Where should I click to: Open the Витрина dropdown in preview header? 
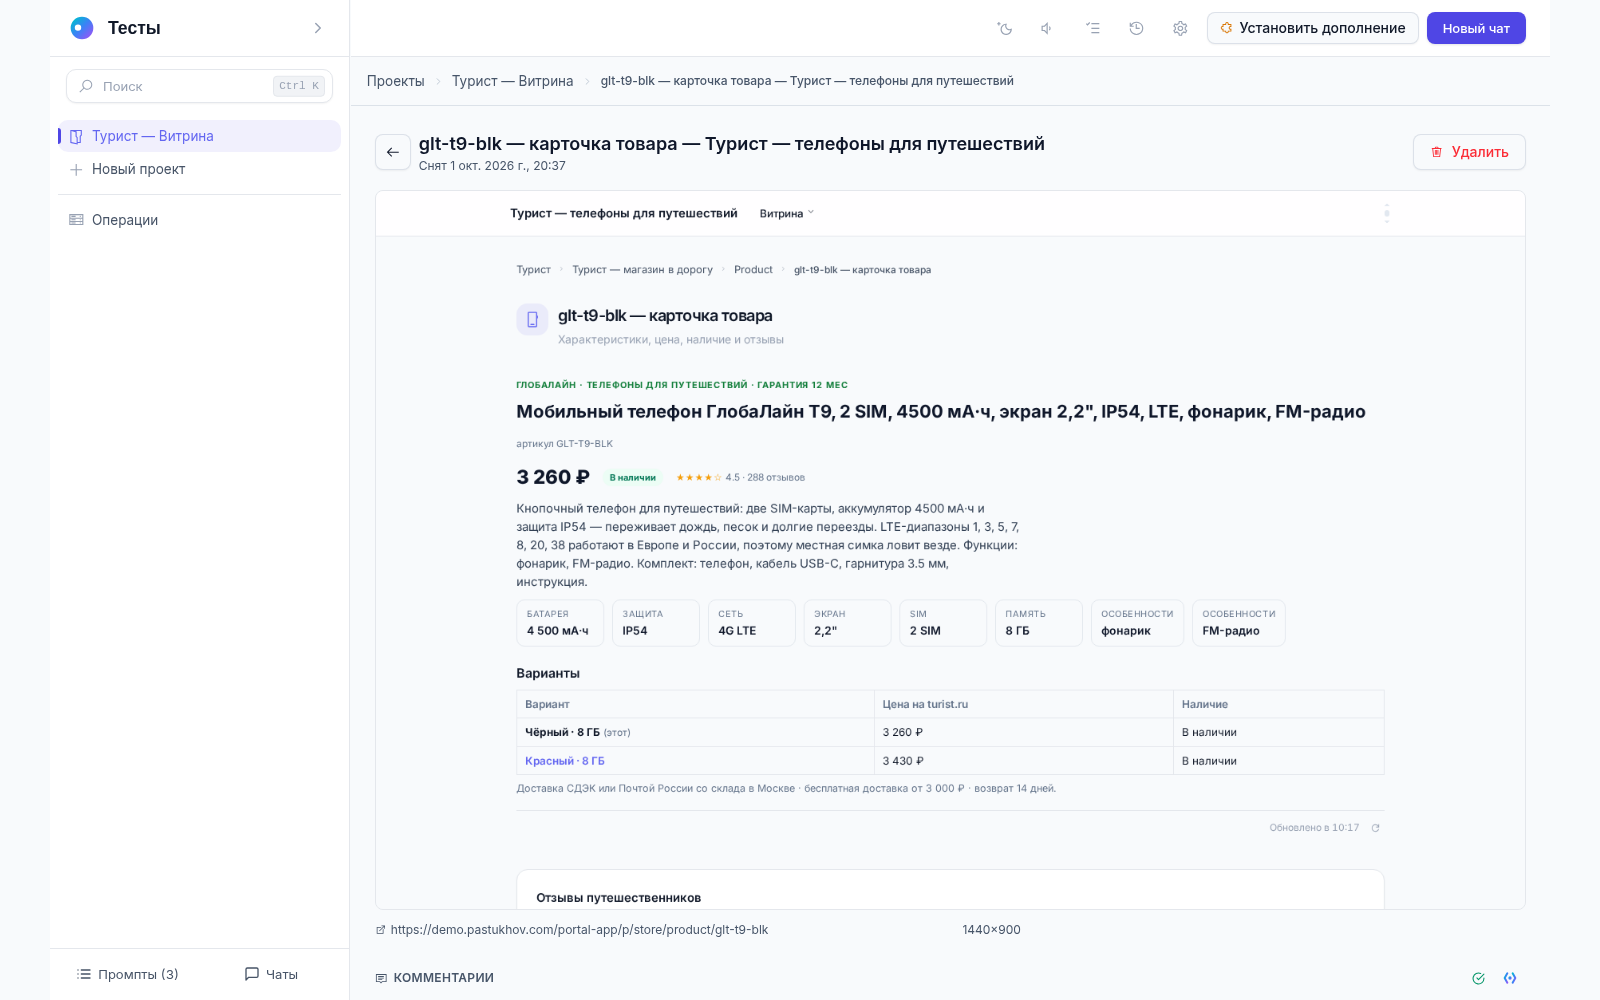tap(787, 213)
